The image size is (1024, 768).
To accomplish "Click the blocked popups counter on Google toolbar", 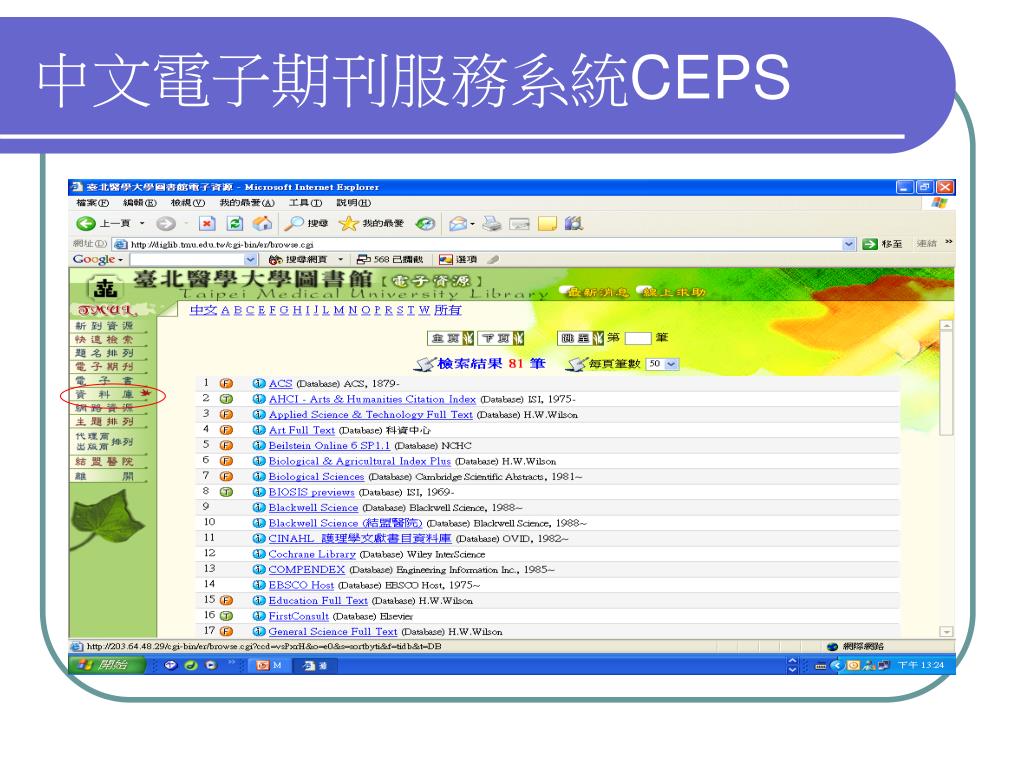I will (391, 259).
